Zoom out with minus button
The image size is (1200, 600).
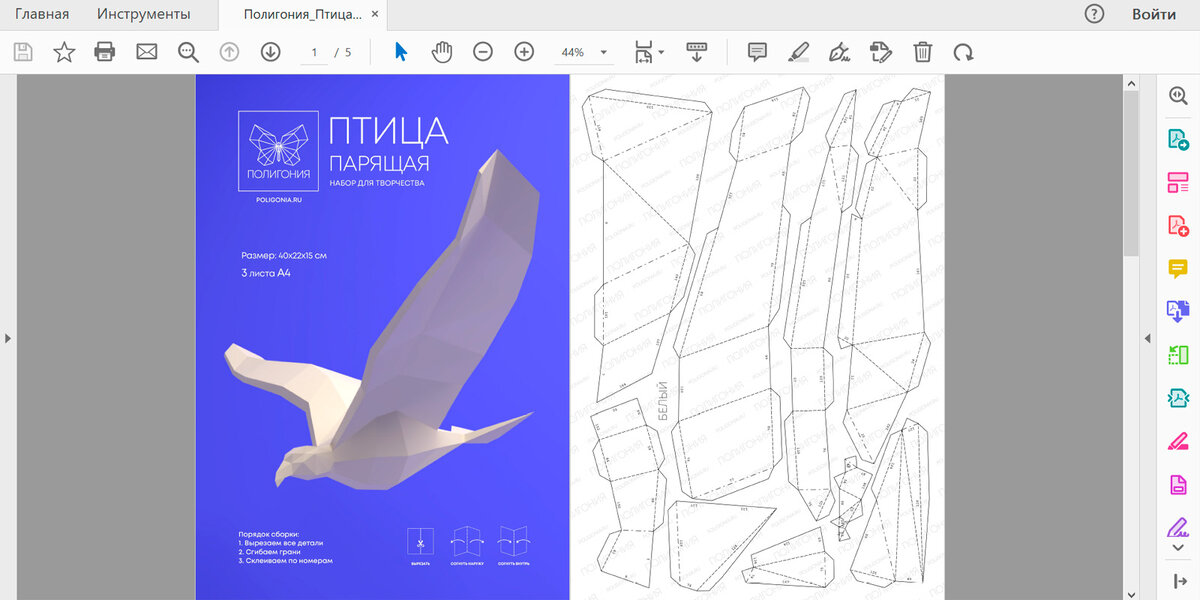[x=483, y=52]
